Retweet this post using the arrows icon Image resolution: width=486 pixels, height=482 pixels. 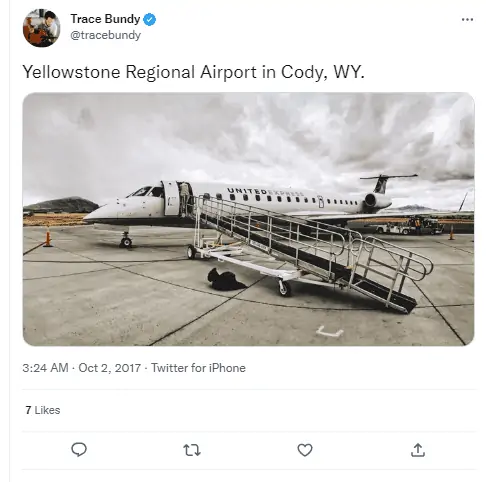pos(192,450)
